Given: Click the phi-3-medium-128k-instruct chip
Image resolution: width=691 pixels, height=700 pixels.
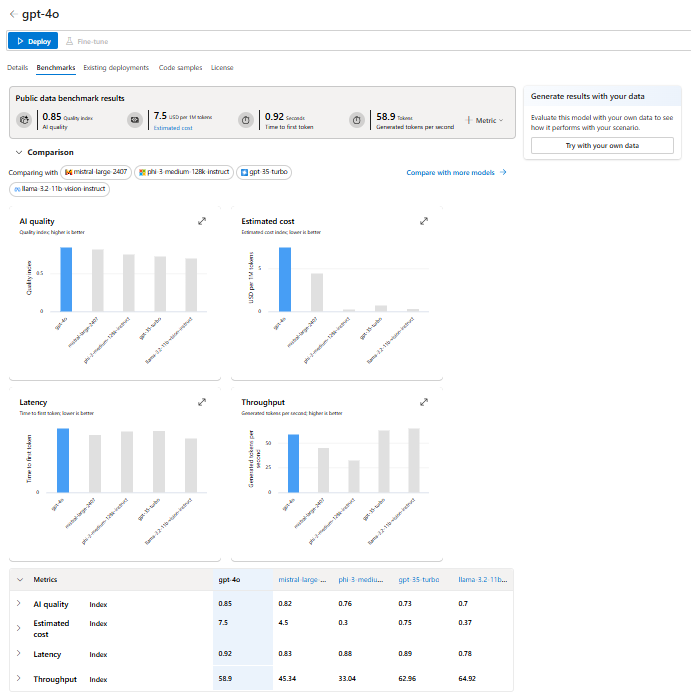Looking at the screenshot, I should (x=183, y=172).
